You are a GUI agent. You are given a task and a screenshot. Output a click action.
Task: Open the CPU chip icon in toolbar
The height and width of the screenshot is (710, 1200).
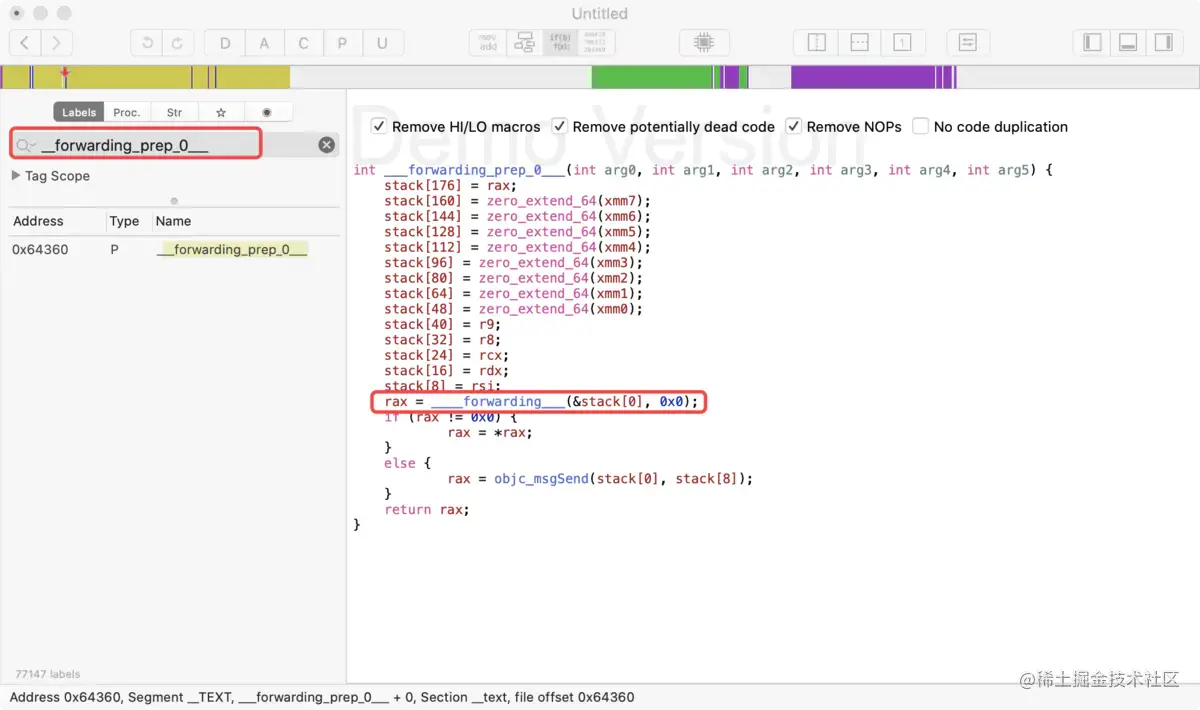[x=704, y=43]
